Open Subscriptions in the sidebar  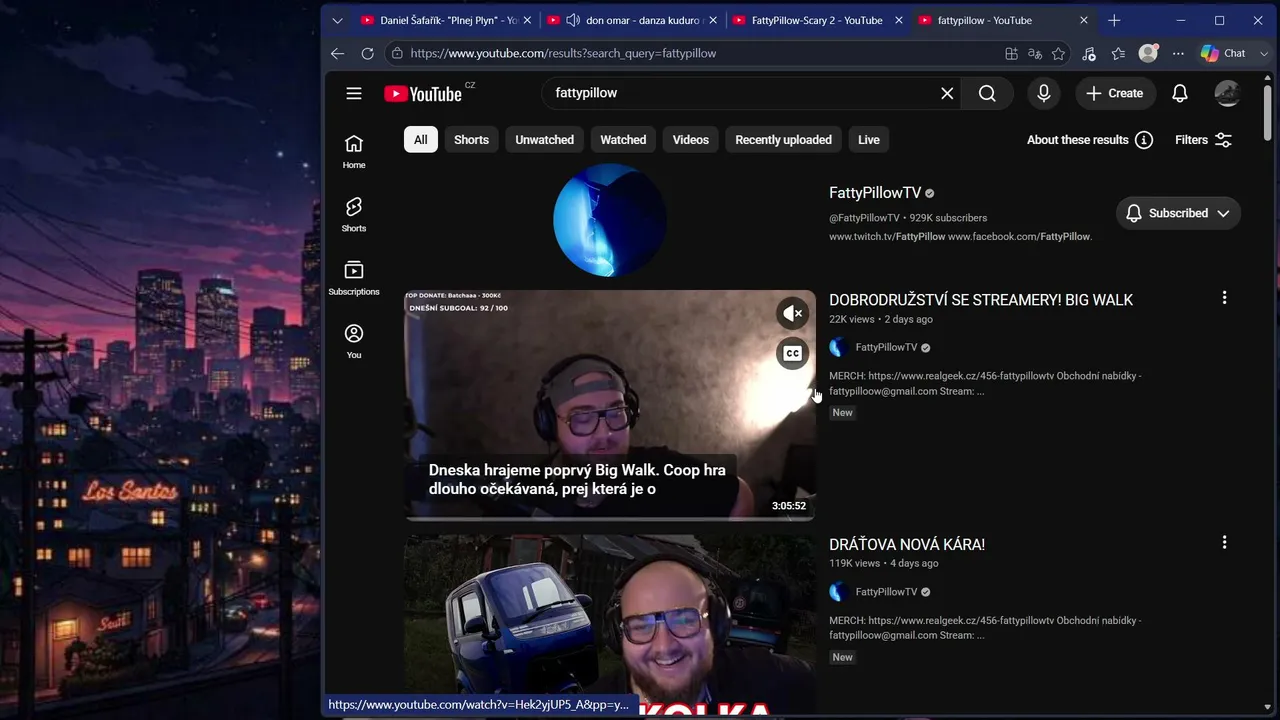tap(354, 278)
